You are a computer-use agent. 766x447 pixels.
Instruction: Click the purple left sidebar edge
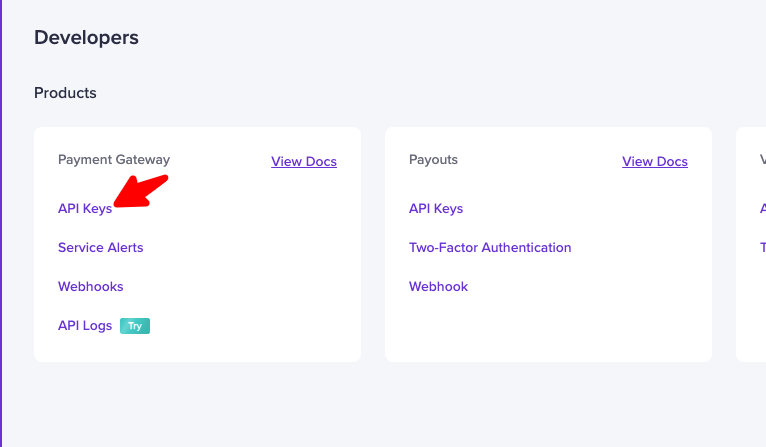[2, 220]
